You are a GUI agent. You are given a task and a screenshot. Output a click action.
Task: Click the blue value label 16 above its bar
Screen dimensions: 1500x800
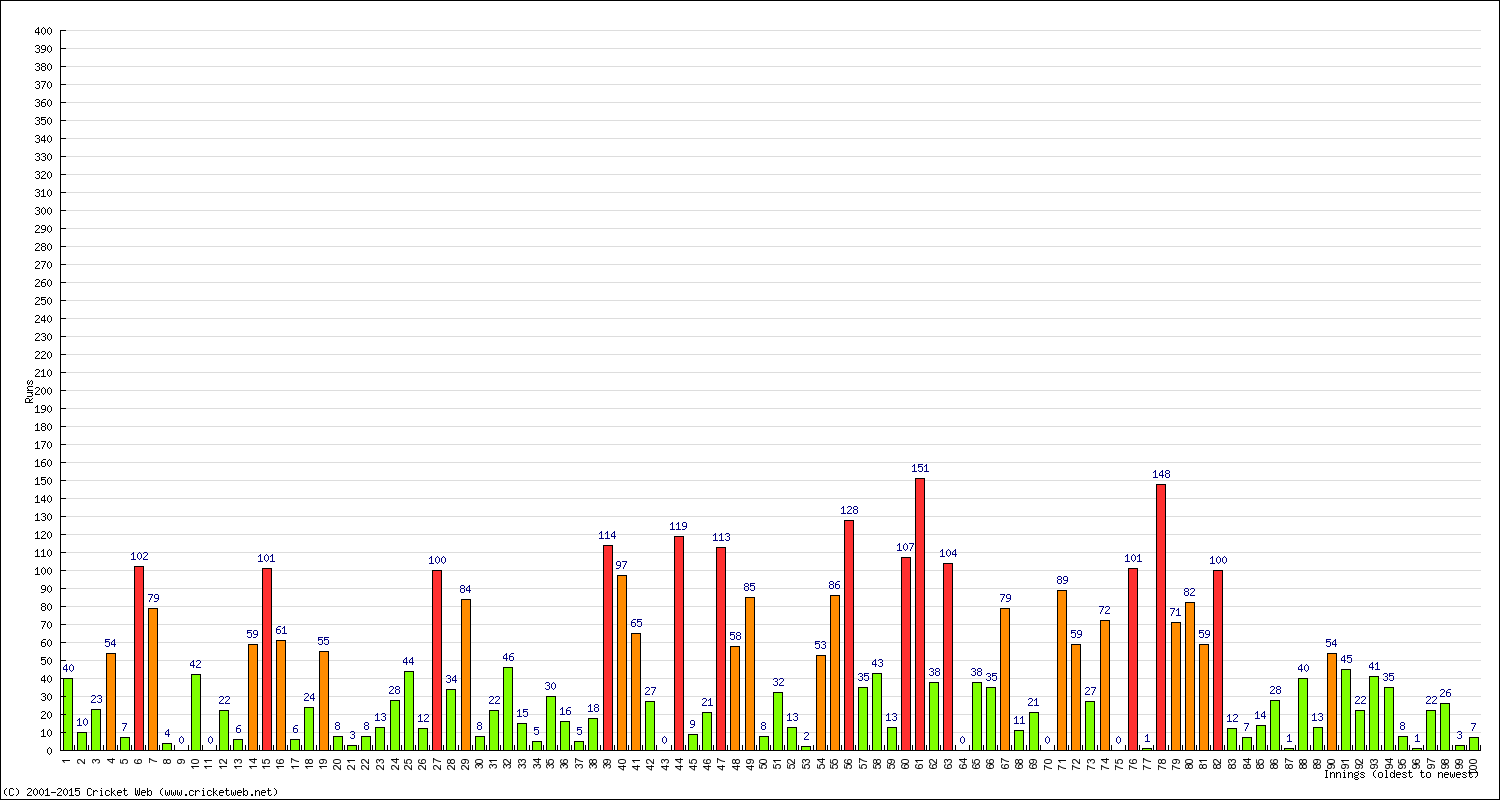point(565,712)
